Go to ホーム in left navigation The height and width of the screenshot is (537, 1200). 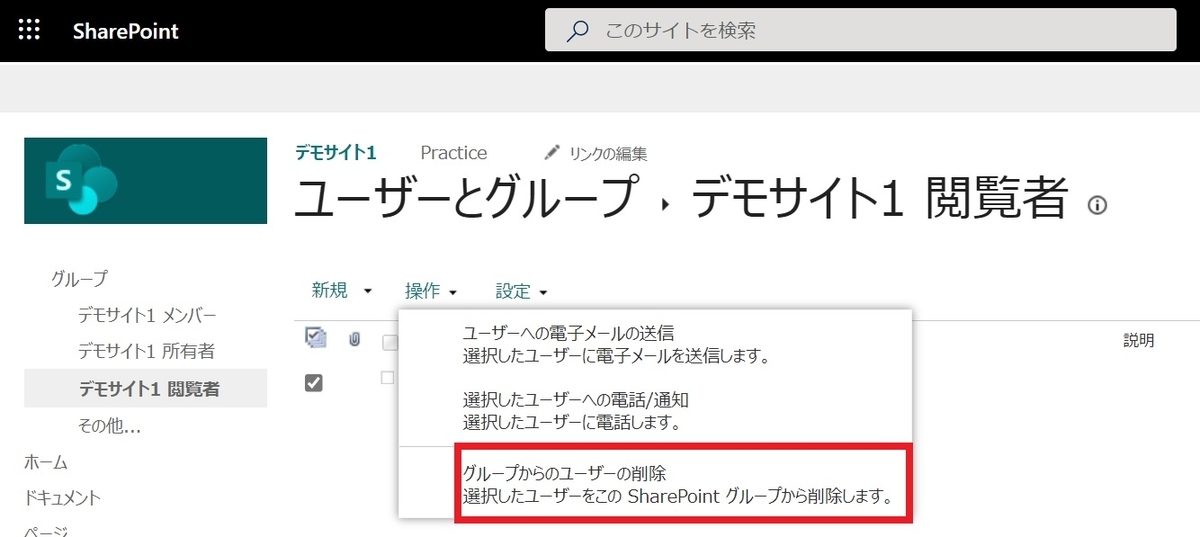click(x=46, y=462)
